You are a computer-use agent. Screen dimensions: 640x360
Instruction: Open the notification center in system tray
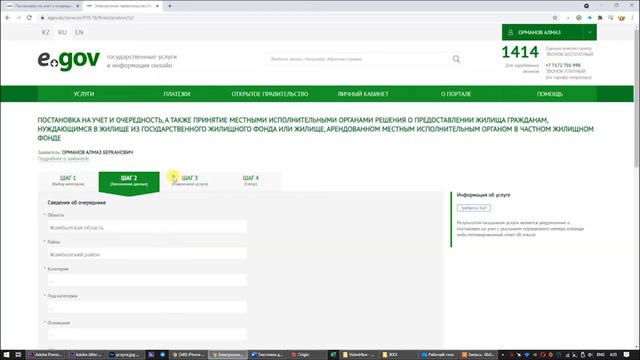627,355
